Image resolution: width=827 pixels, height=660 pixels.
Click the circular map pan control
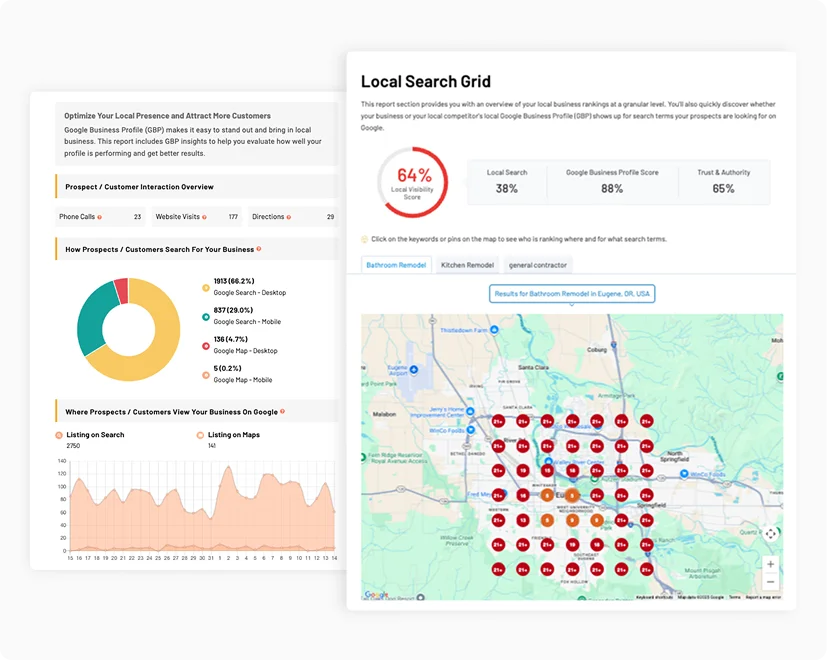click(770, 535)
